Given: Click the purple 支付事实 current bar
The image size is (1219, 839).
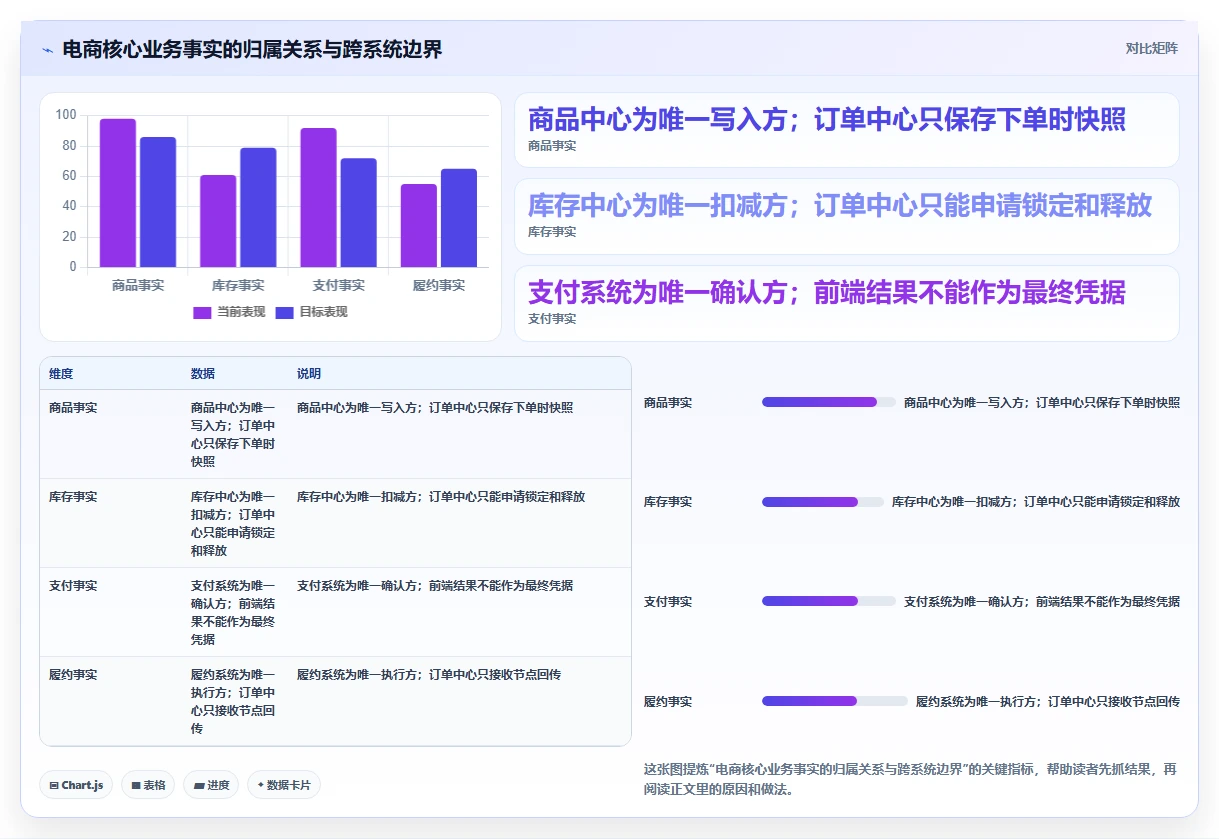Looking at the screenshot, I should pyautogui.click(x=319, y=198).
